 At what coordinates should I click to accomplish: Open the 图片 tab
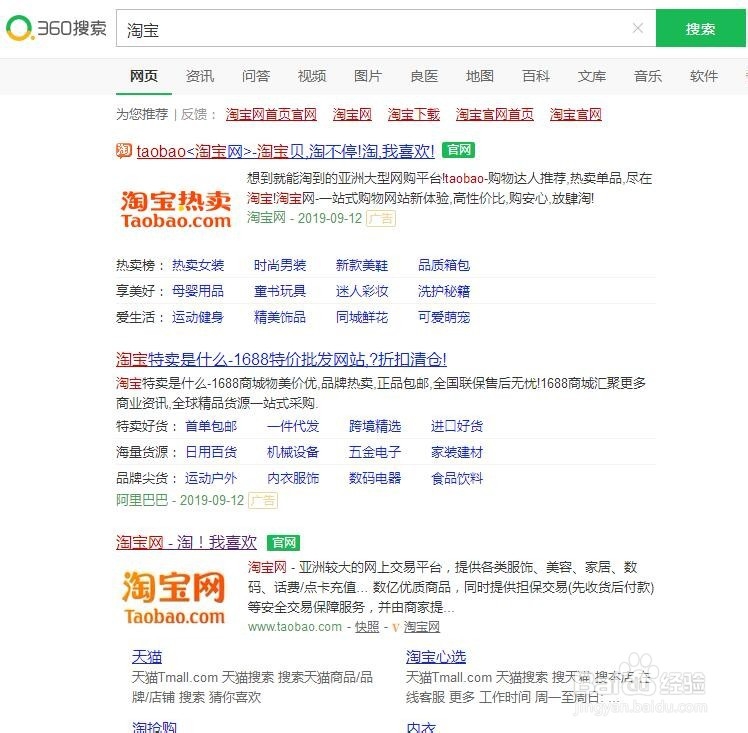(x=368, y=75)
